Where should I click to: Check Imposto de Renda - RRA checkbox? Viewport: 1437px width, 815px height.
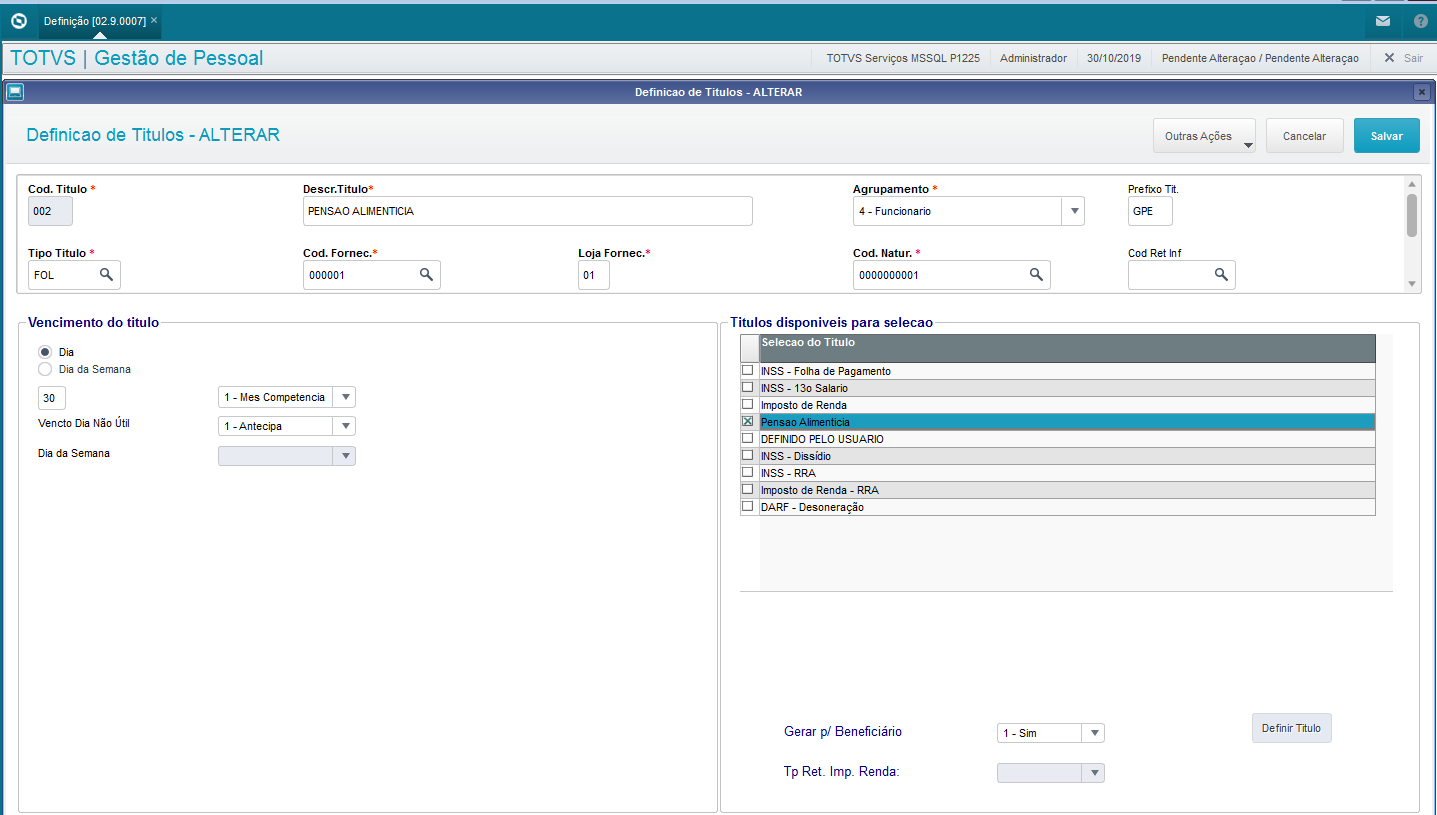tap(747, 489)
